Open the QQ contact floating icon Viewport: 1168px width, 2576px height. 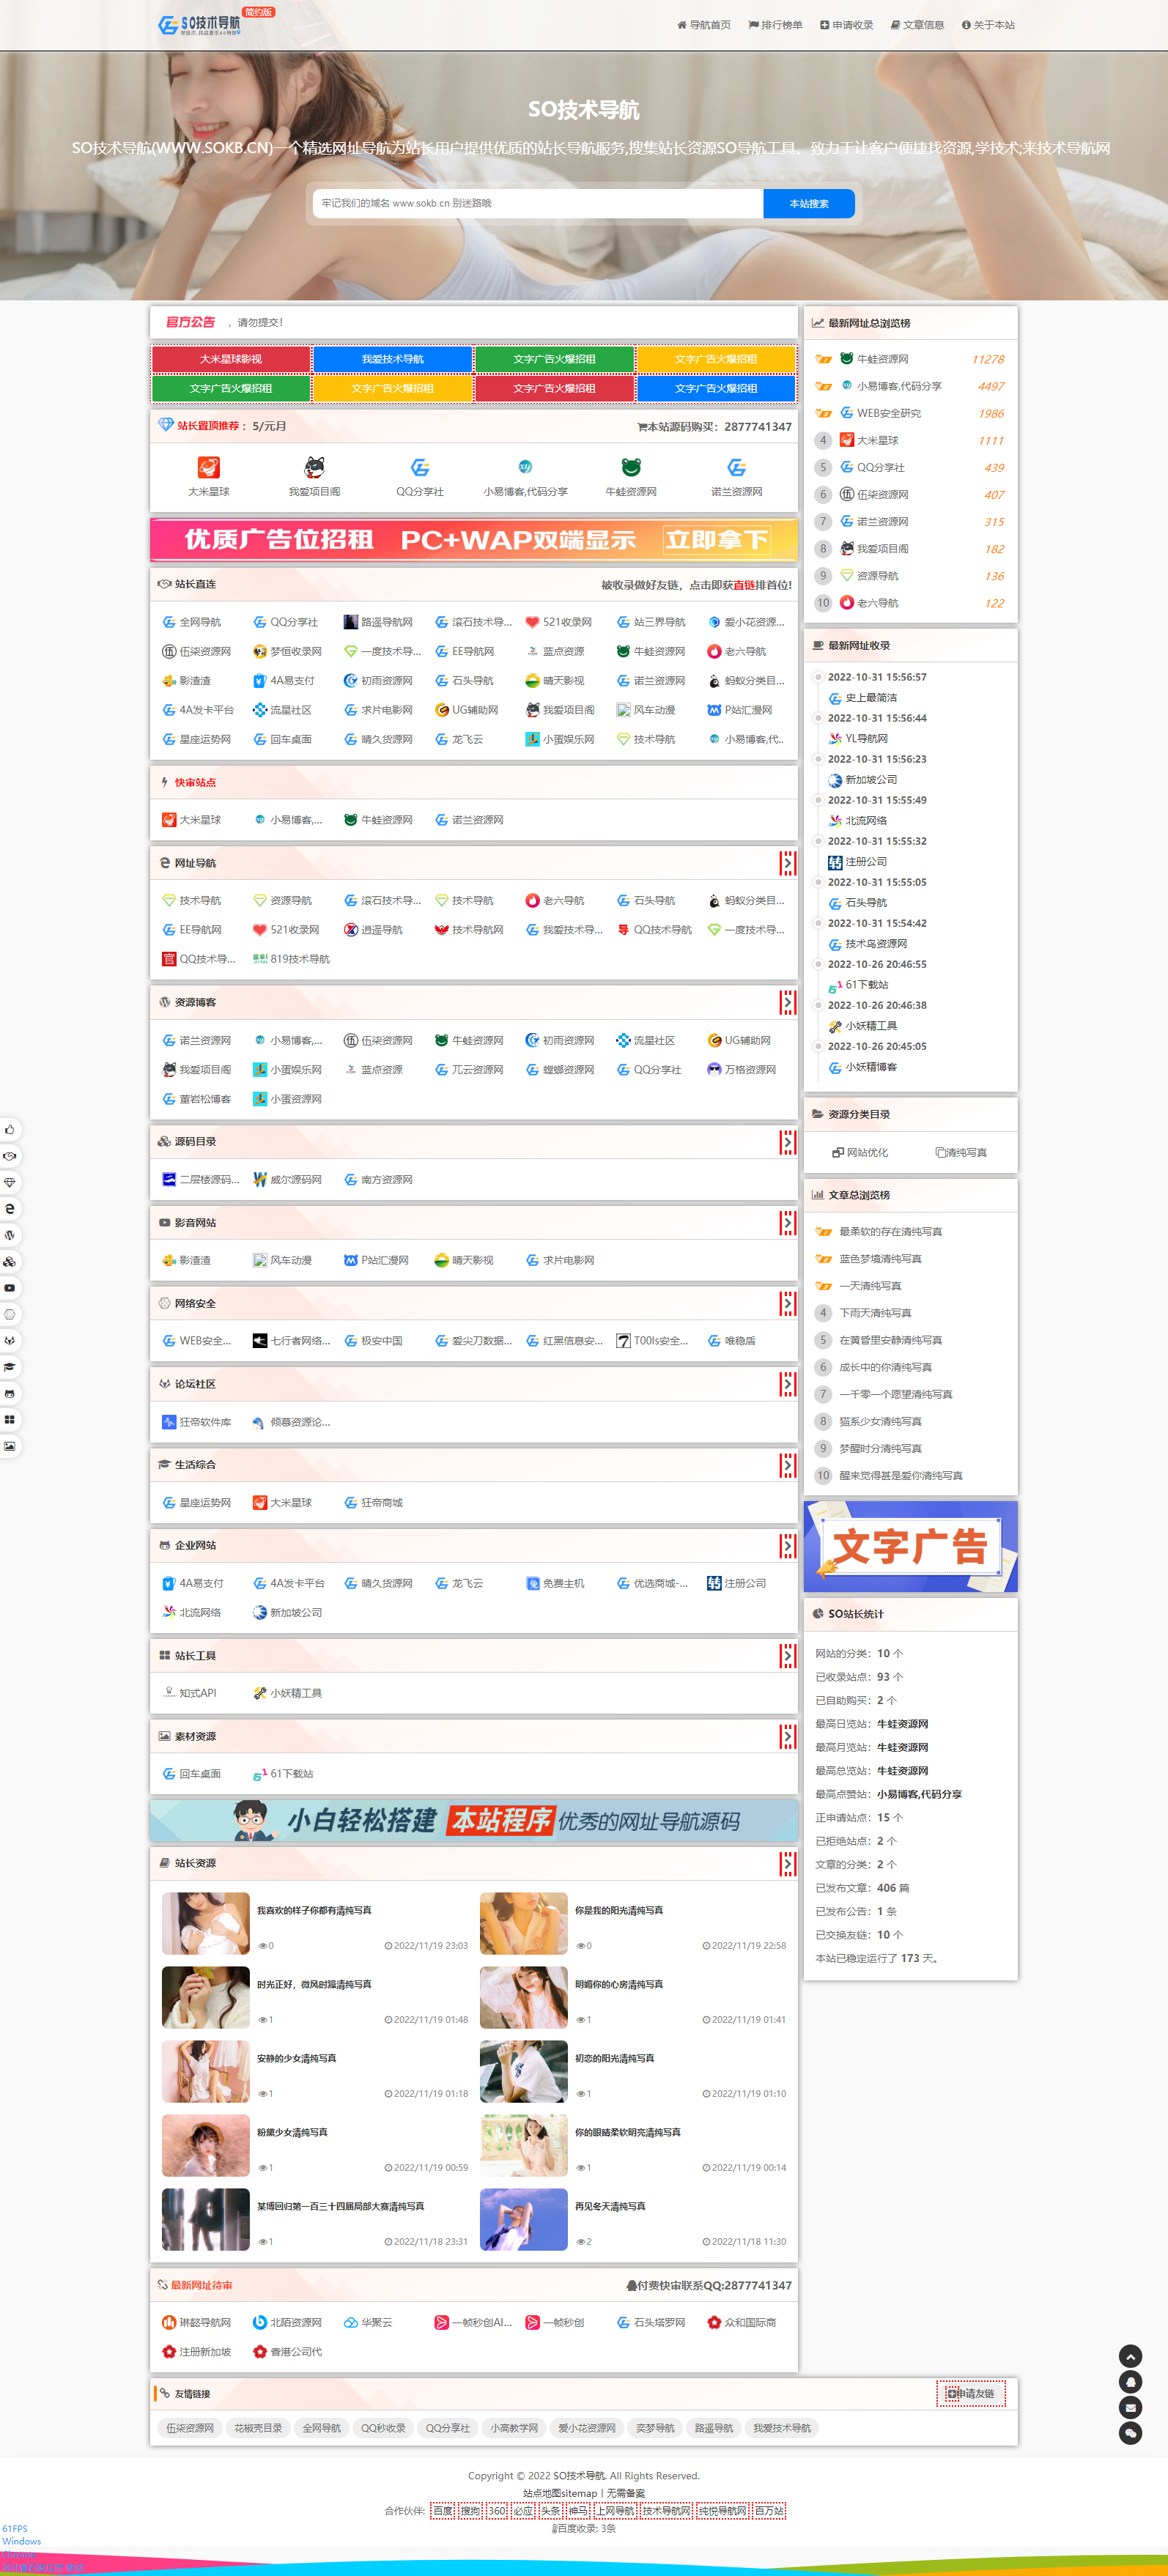(x=1130, y=2381)
